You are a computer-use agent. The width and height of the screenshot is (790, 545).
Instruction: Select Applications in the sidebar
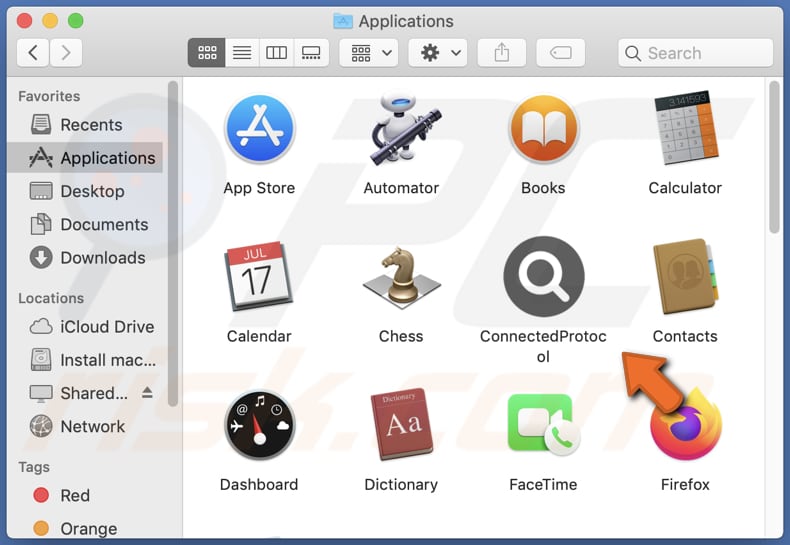pyautogui.click(x=86, y=158)
